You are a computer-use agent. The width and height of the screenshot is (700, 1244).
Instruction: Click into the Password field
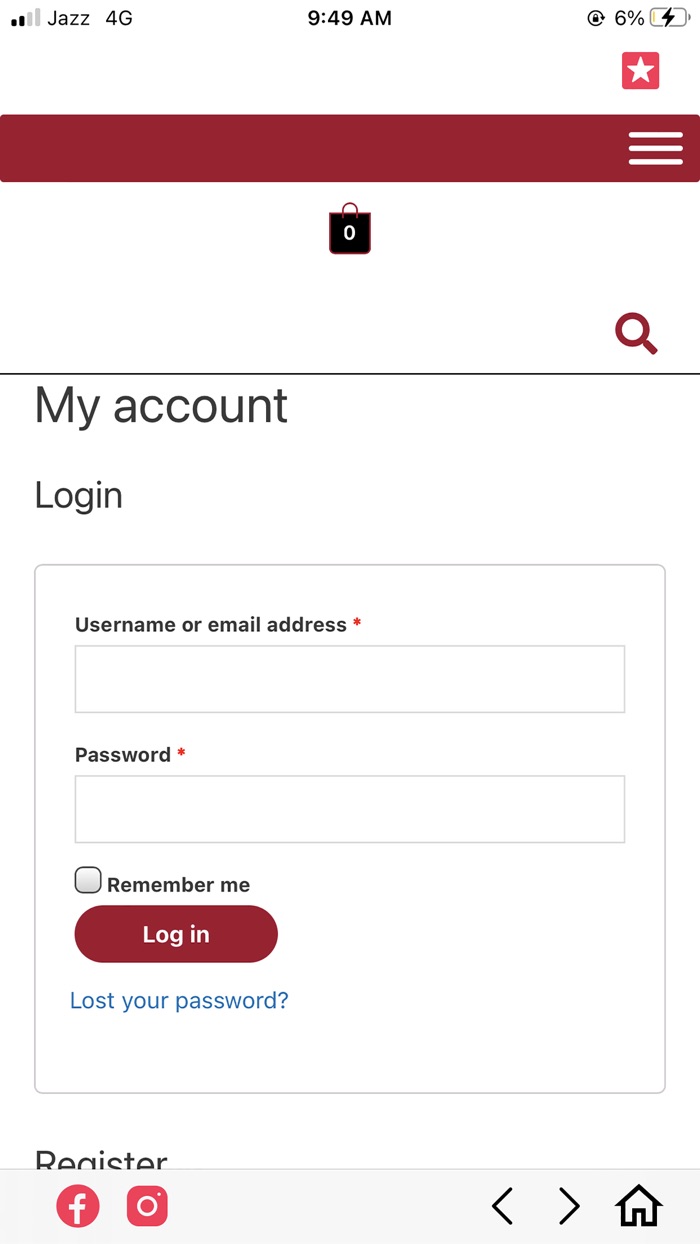(x=350, y=809)
